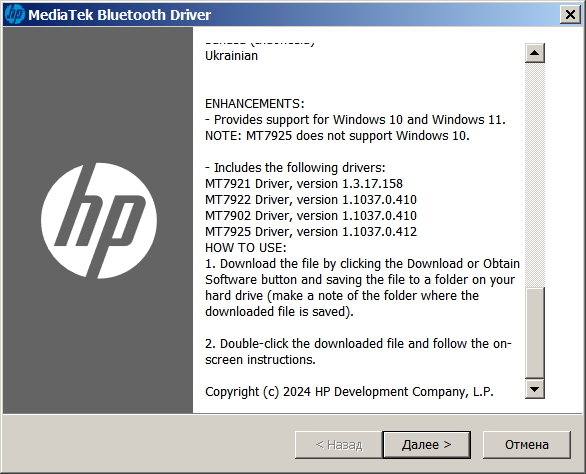Click the ENHANCEMENTS: heading in the notes
This screenshot has width=586, height=474.
[255, 104]
